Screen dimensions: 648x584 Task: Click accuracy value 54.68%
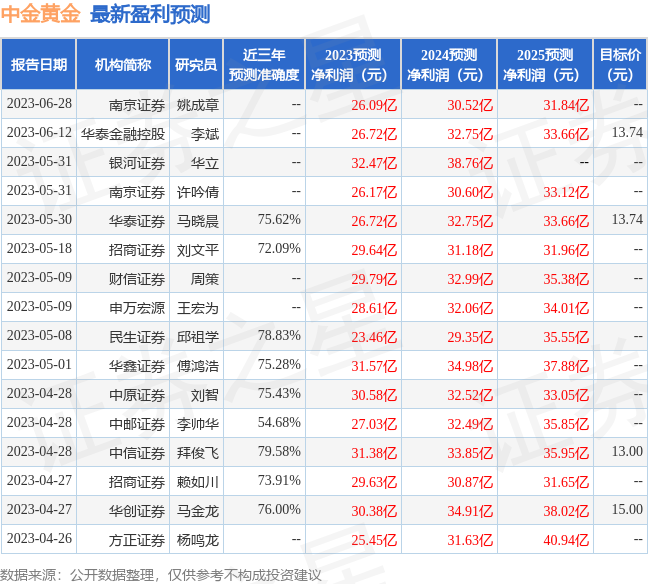[279, 422]
